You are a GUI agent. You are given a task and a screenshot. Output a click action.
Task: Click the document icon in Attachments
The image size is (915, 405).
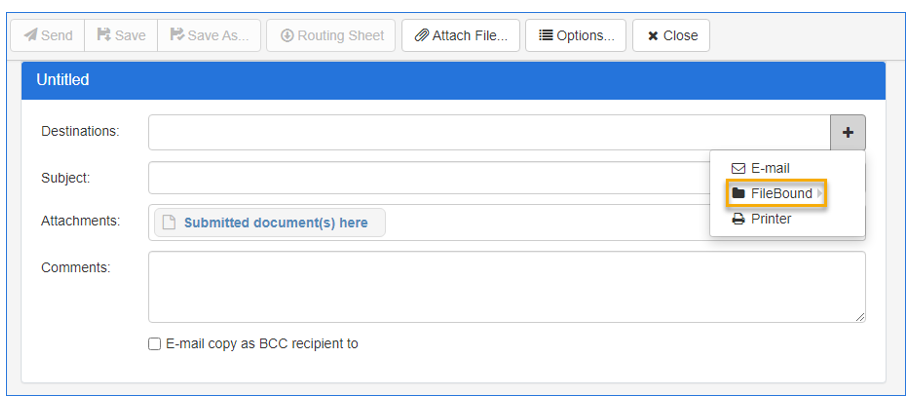pos(169,223)
